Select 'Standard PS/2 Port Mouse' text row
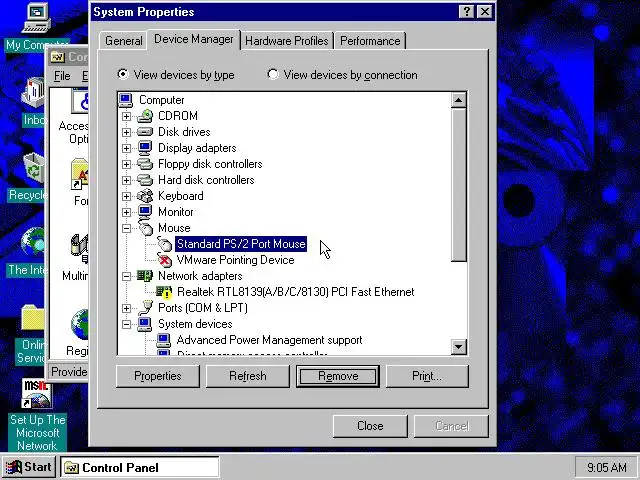The image size is (640, 480). (241, 244)
